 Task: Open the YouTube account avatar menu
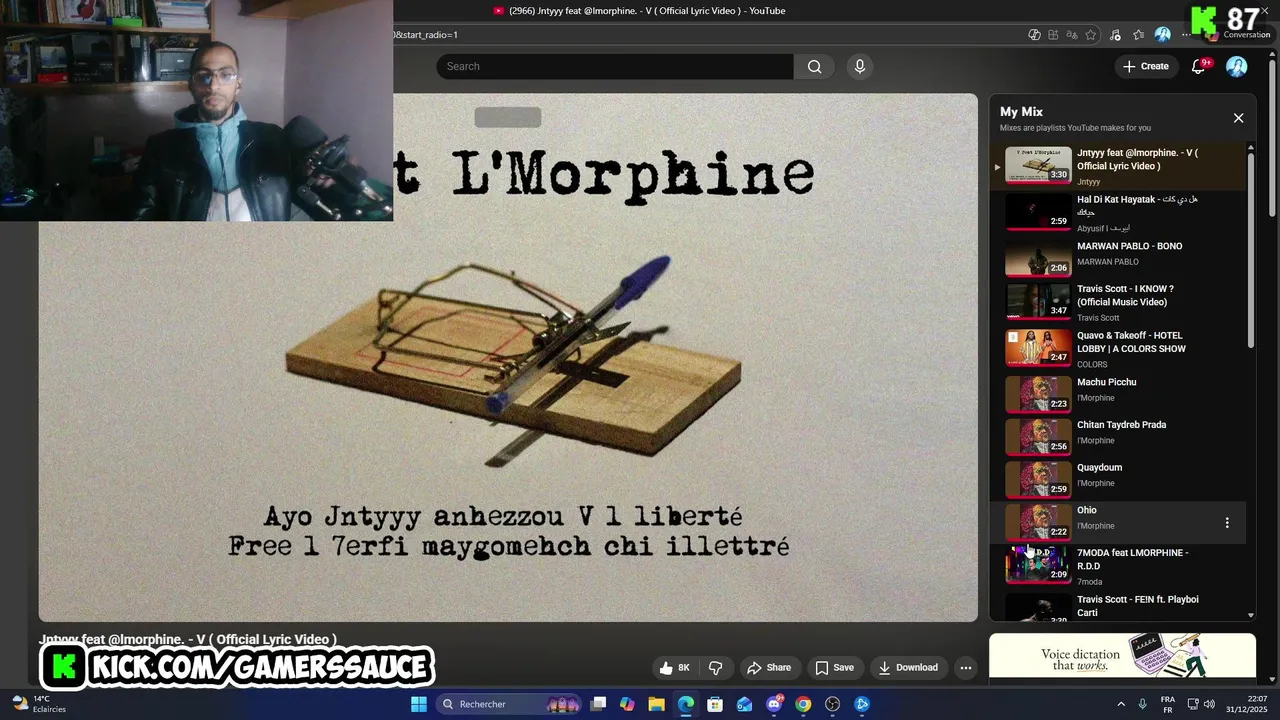click(1237, 66)
